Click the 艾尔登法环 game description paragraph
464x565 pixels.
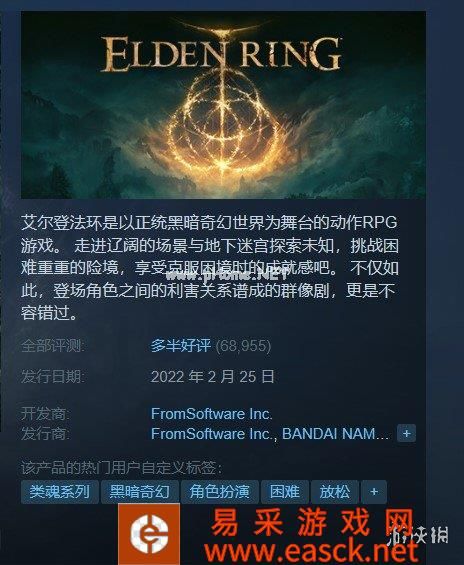point(210,267)
